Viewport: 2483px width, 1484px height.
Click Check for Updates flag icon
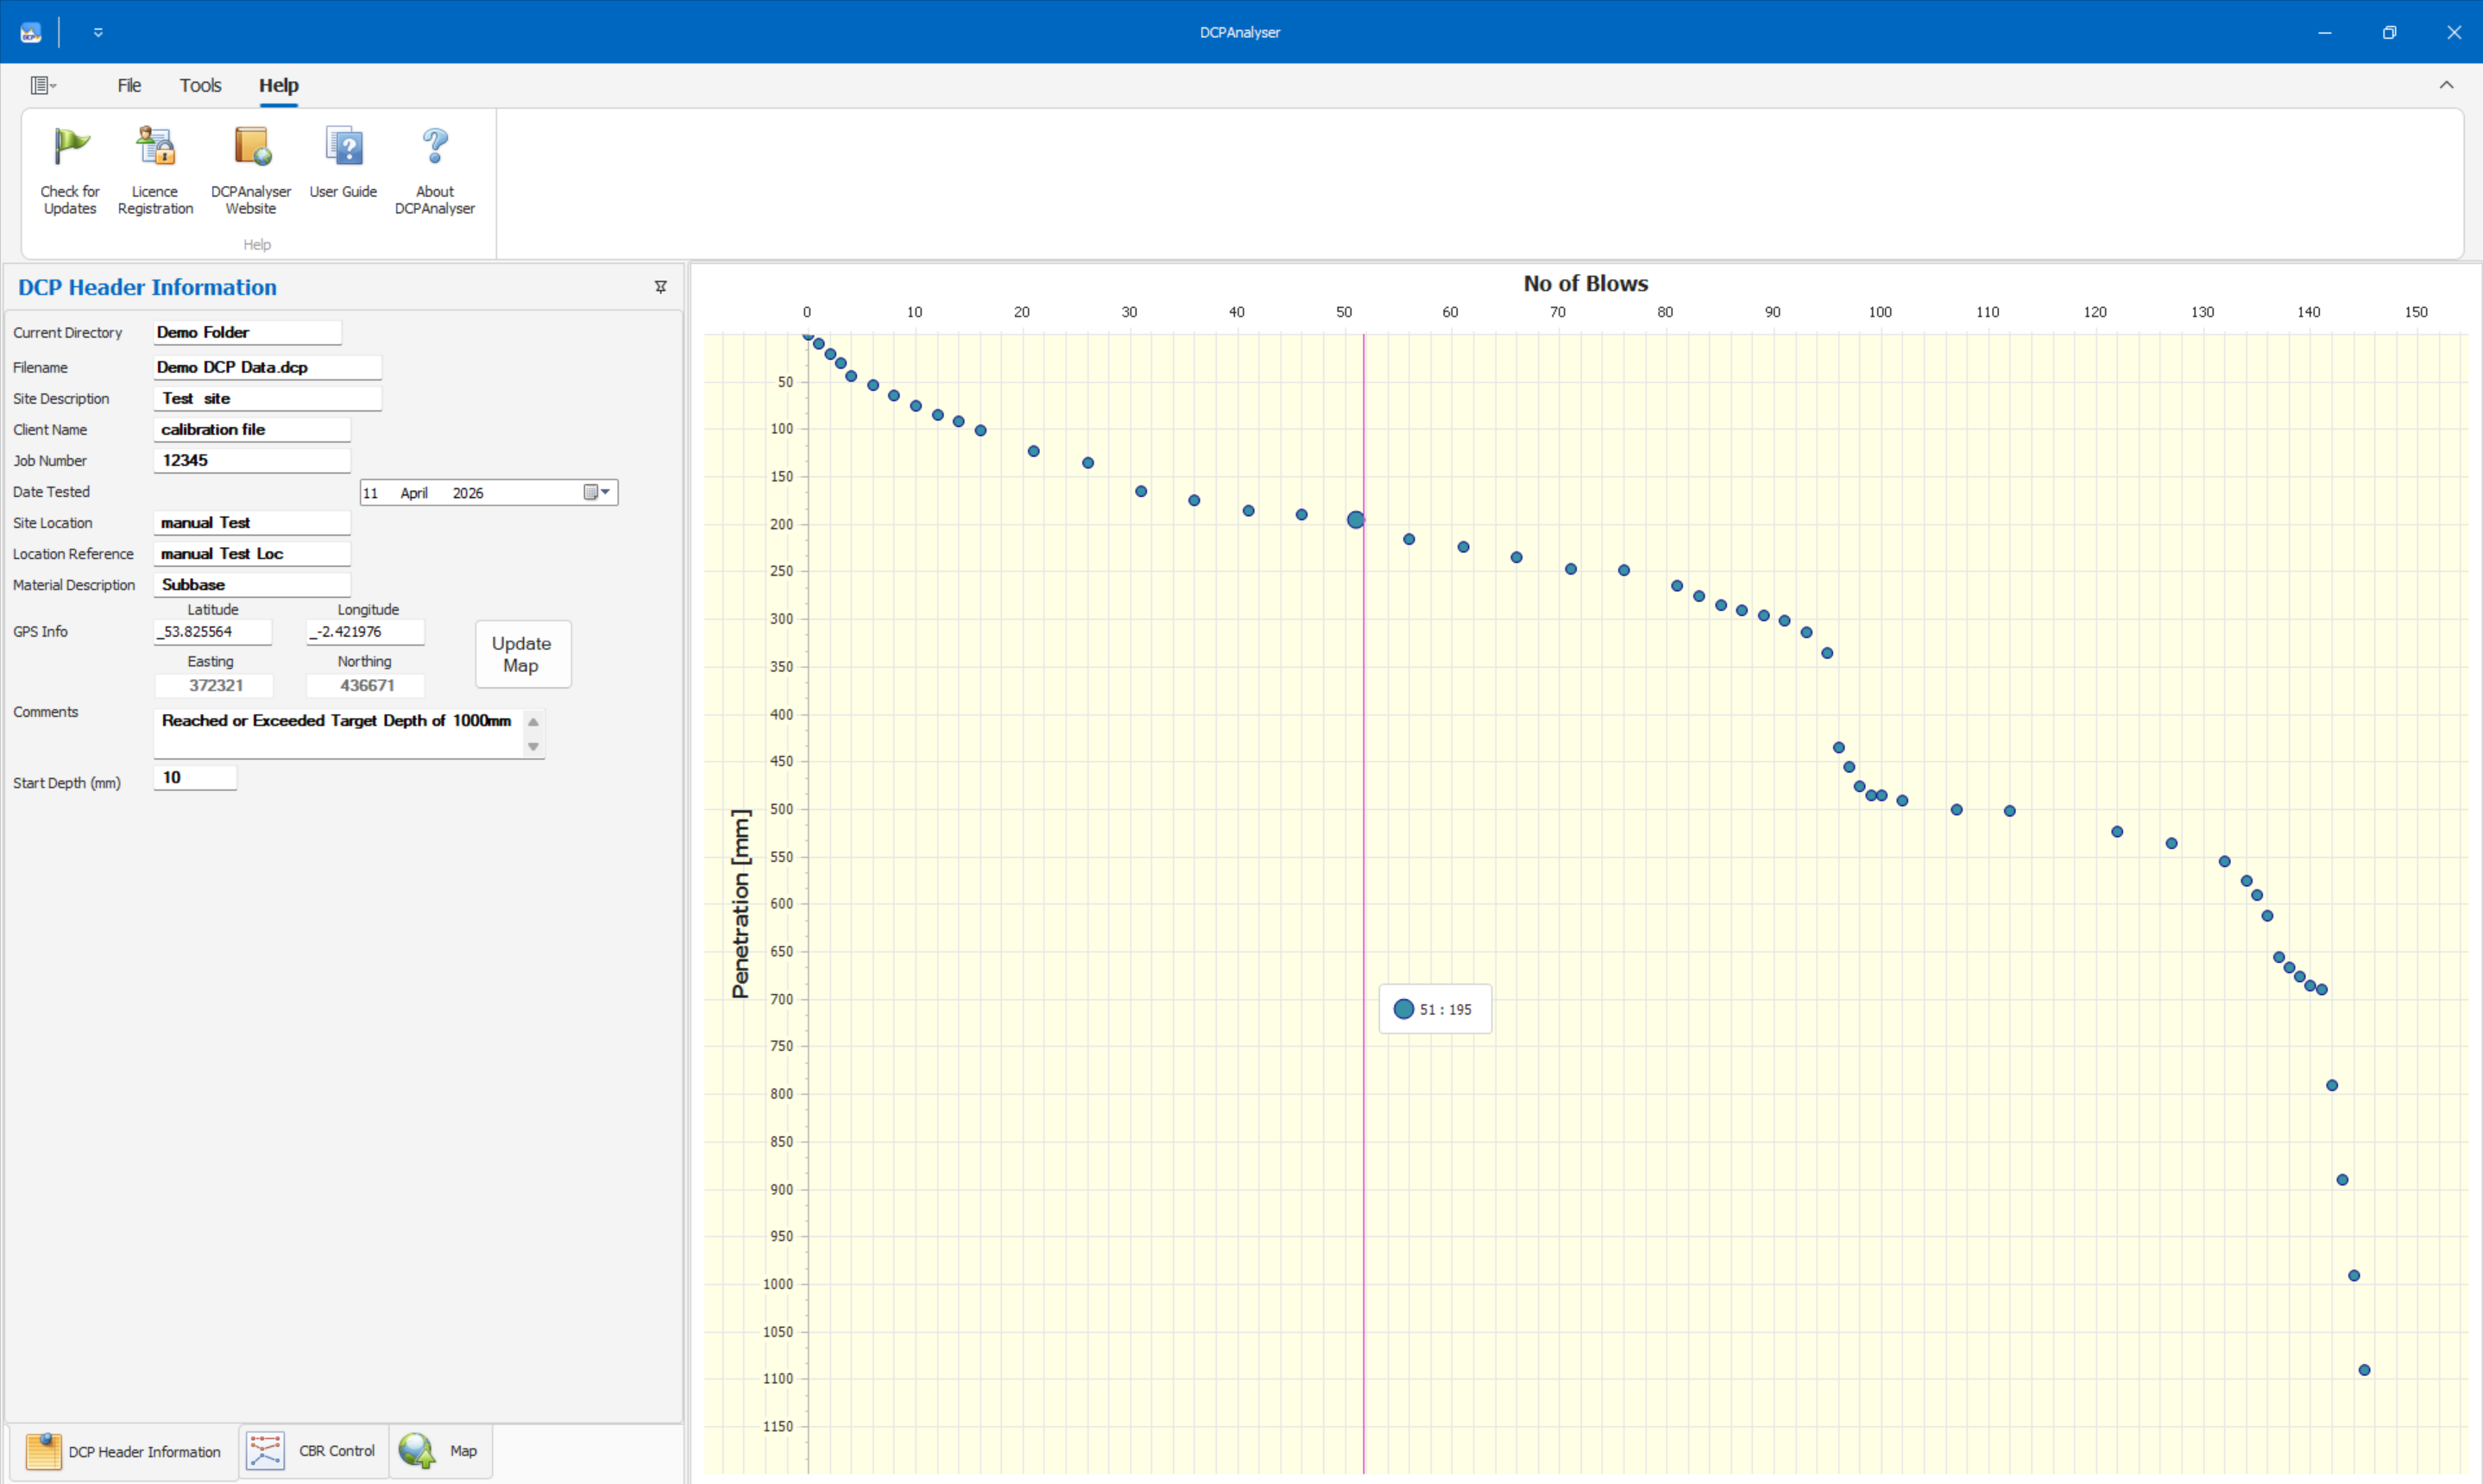coord(70,147)
